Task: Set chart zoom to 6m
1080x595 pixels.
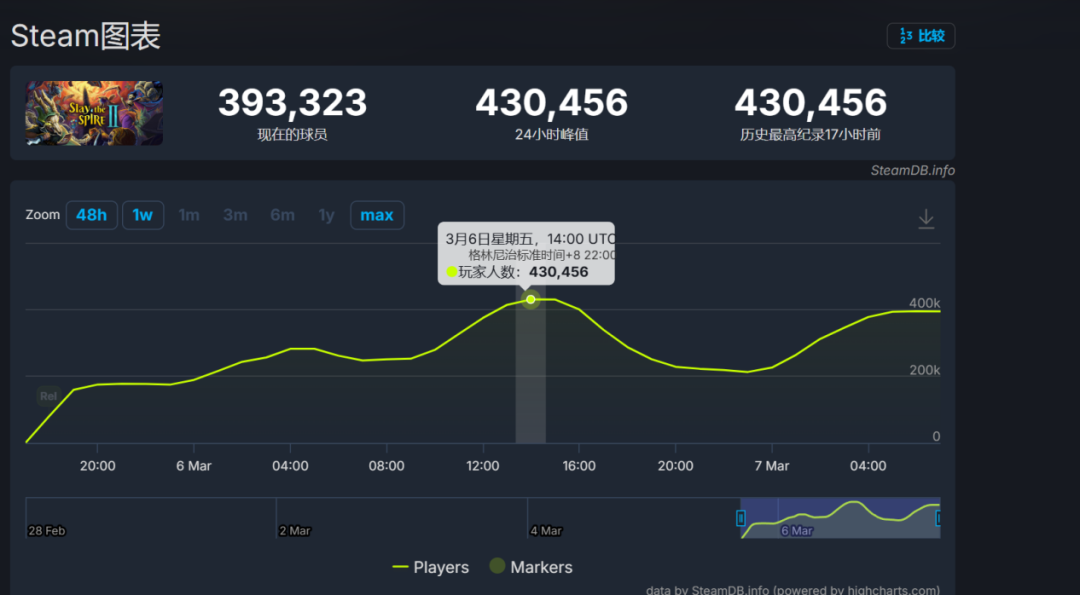Action: pos(282,215)
